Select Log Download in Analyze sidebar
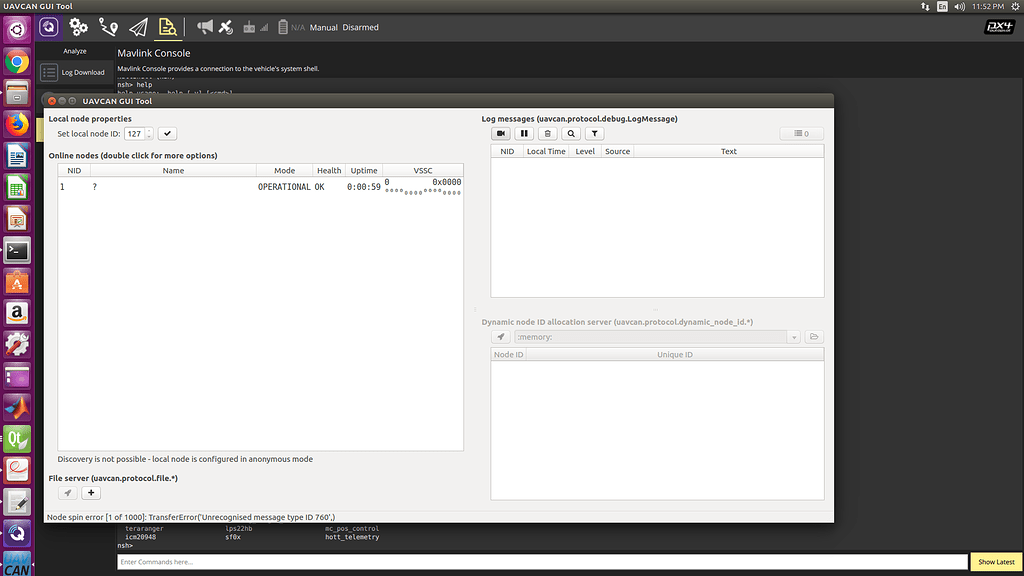Image resolution: width=1024 pixels, height=576 pixels. [75, 72]
